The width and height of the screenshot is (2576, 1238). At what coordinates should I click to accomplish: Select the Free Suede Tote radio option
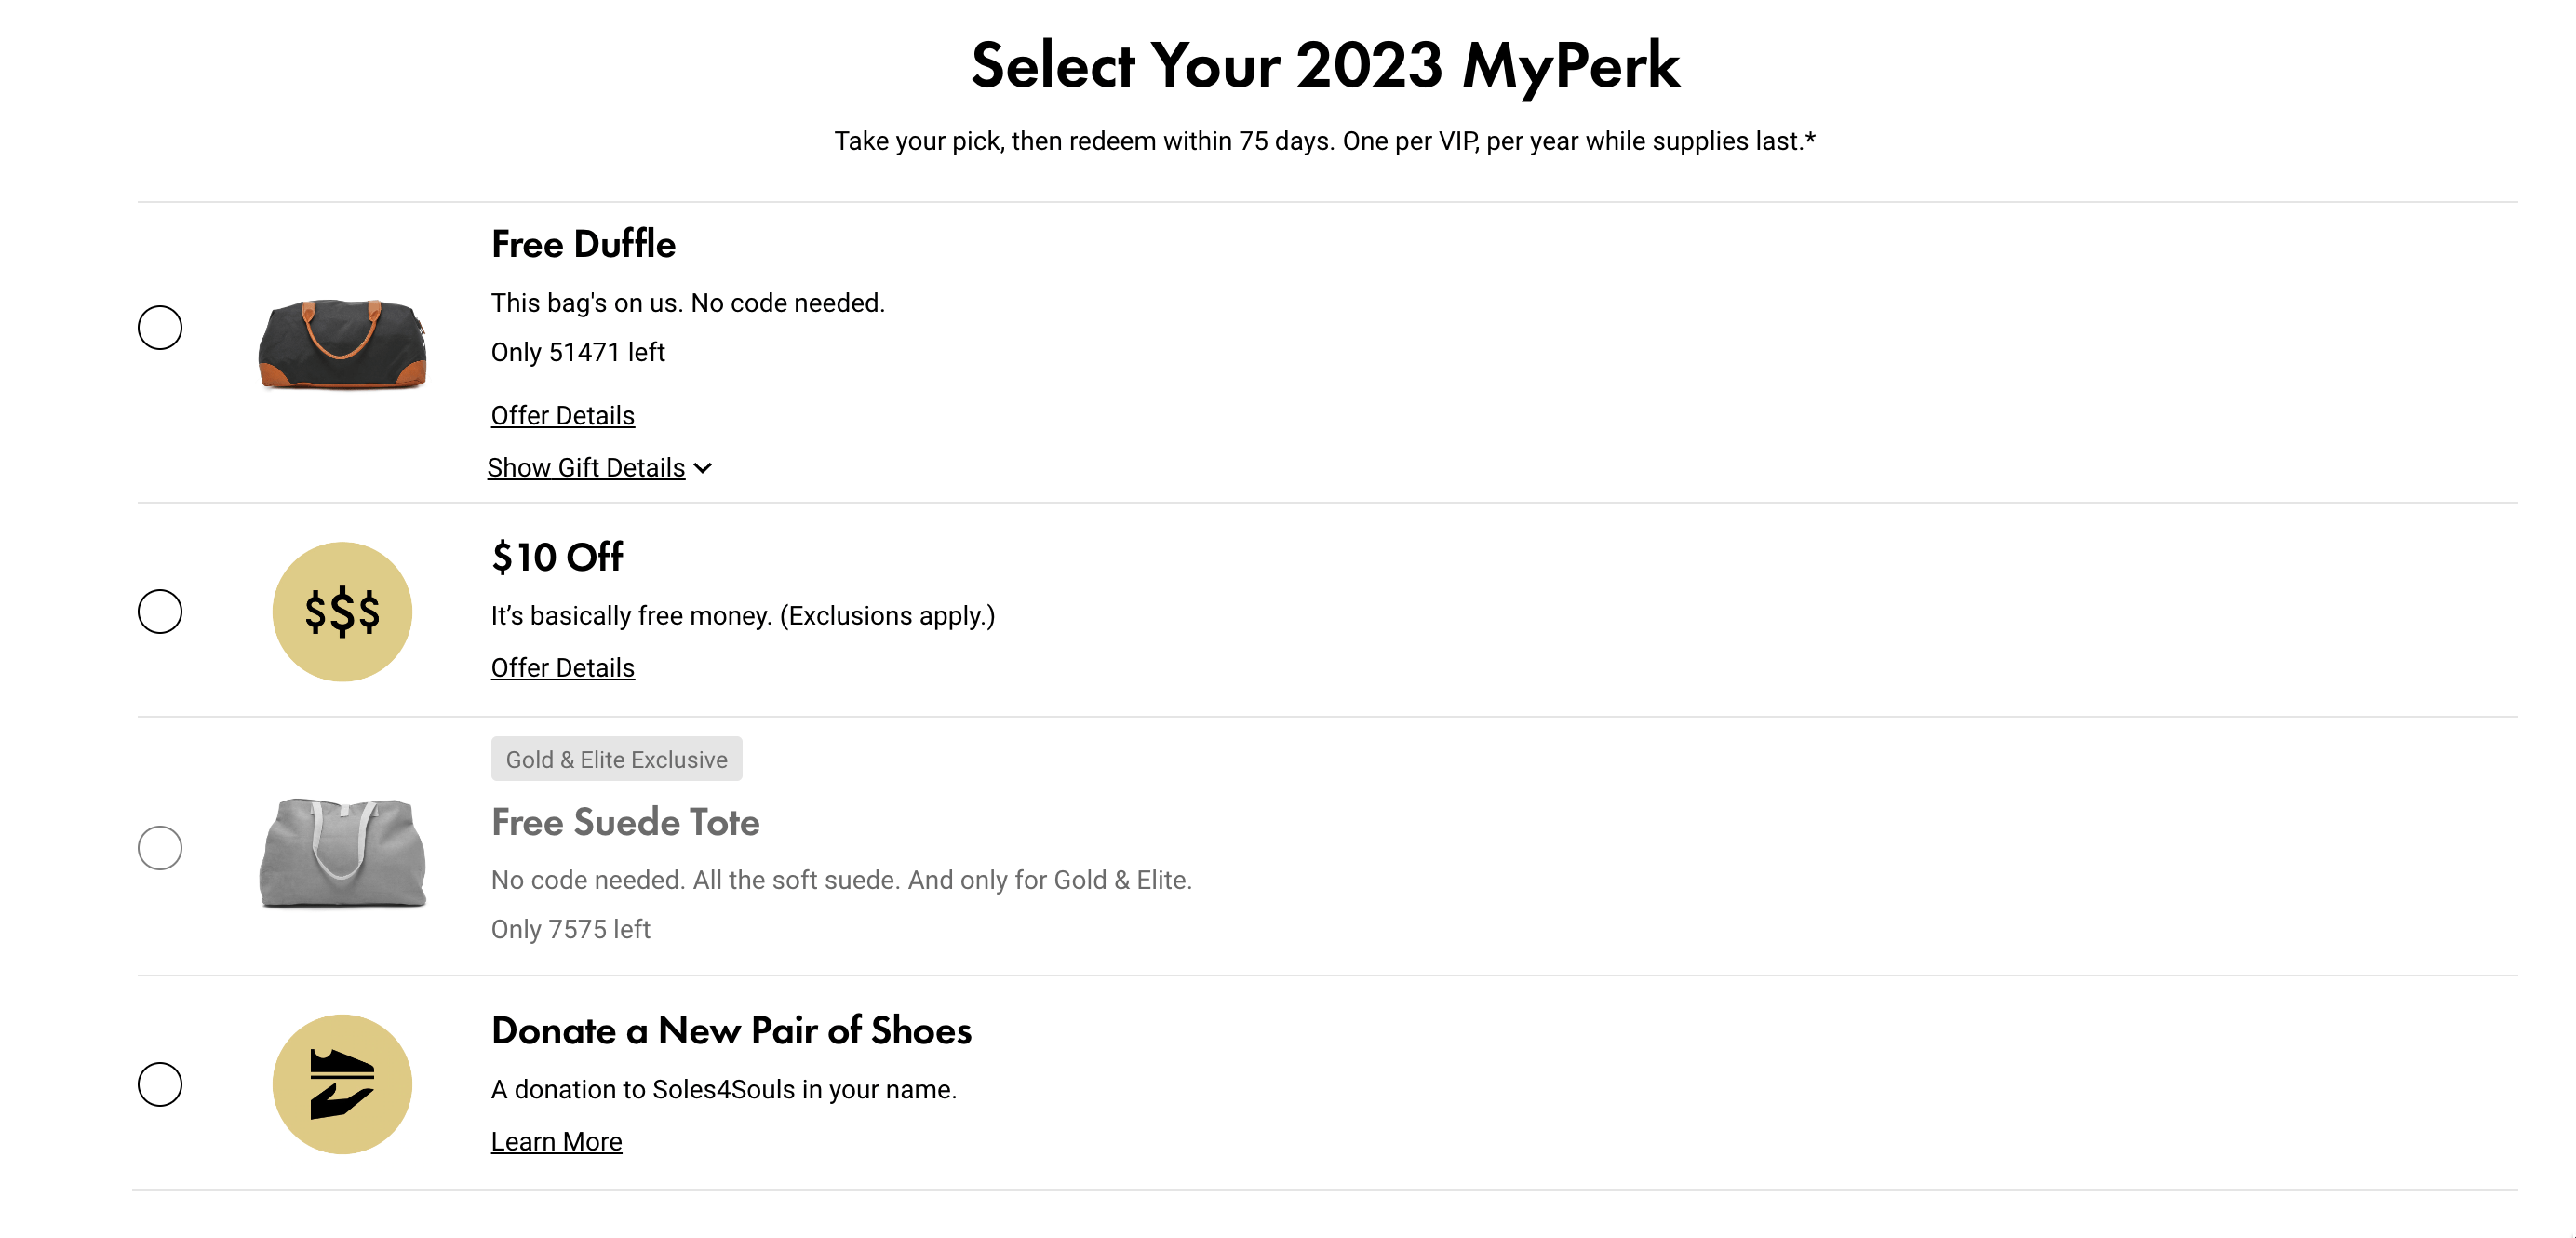tap(160, 848)
